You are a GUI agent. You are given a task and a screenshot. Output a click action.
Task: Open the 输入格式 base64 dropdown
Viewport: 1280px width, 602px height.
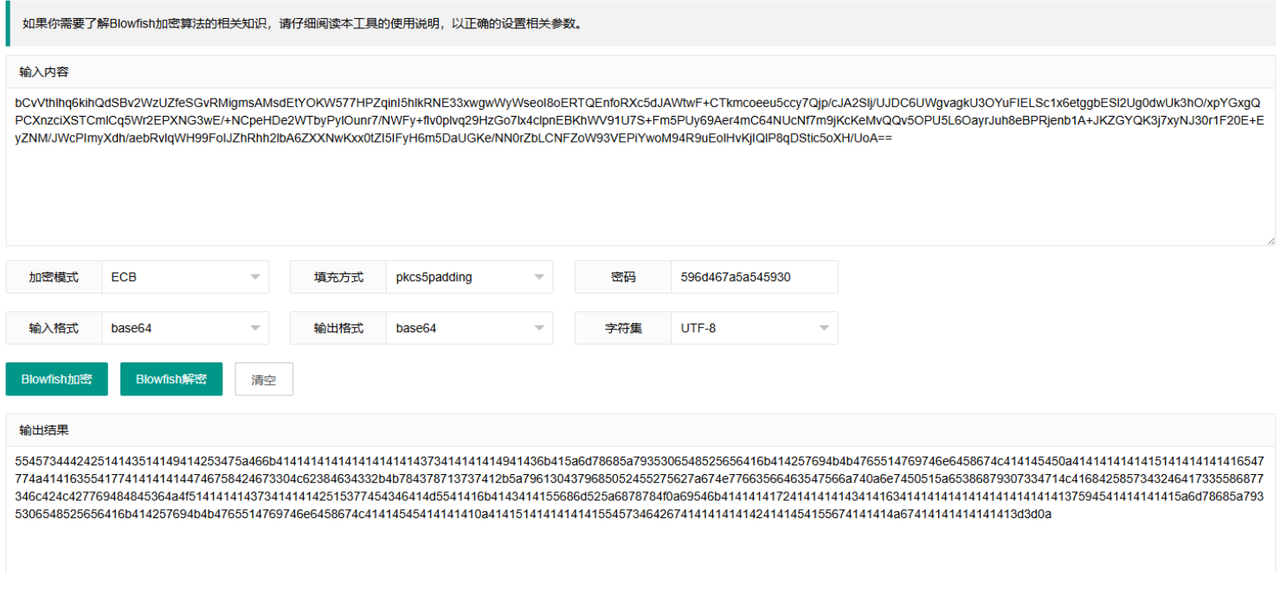click(185, 328)
